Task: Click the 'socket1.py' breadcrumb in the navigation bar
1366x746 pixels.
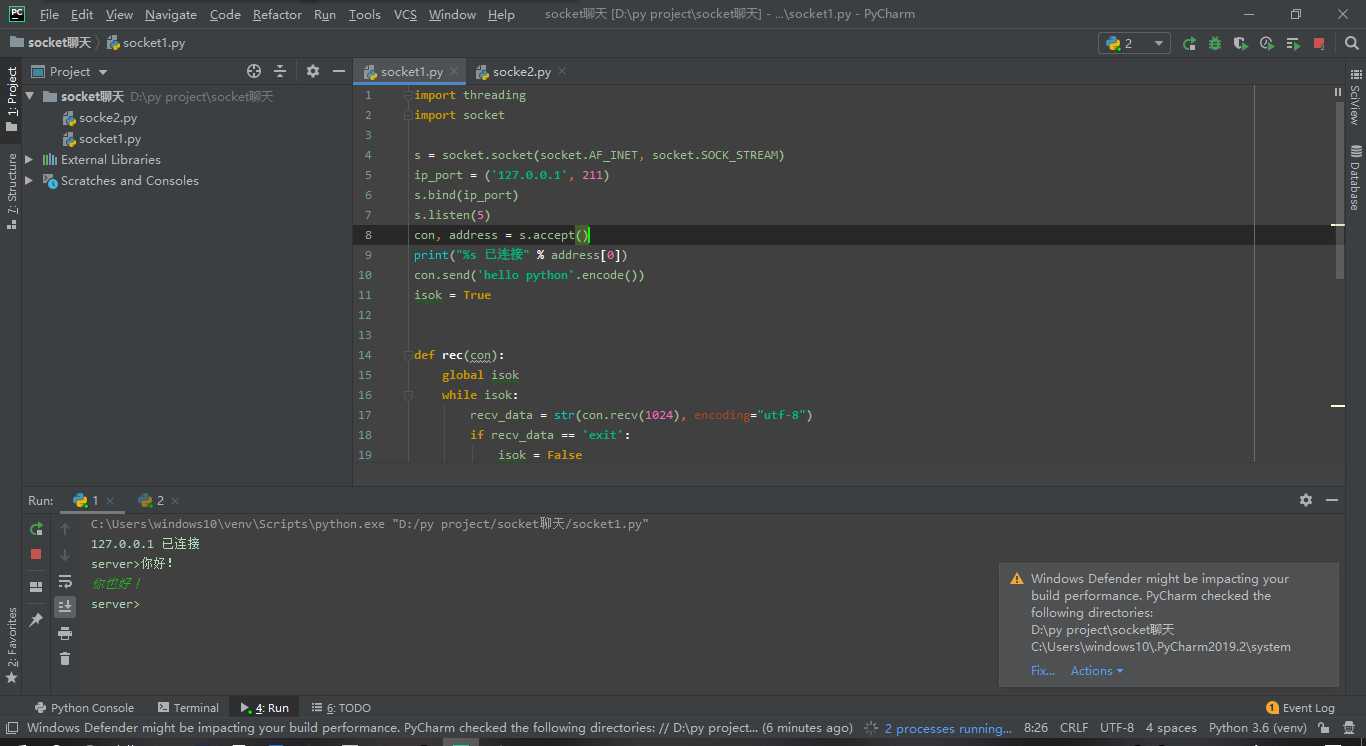Action: pos(146,43)
